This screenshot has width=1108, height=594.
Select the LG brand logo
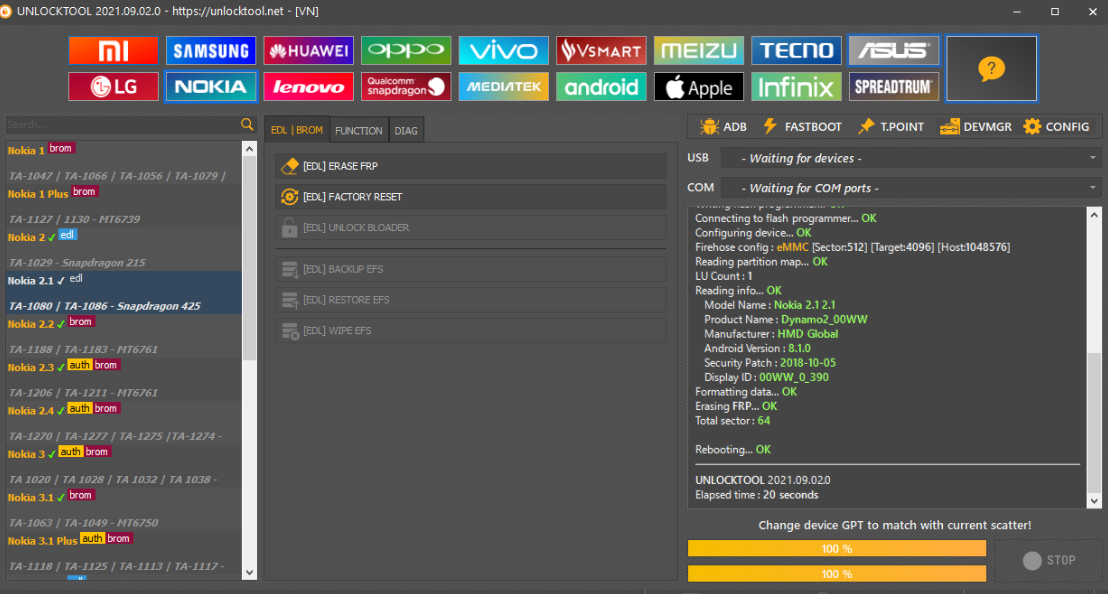[x=113, y=87]
